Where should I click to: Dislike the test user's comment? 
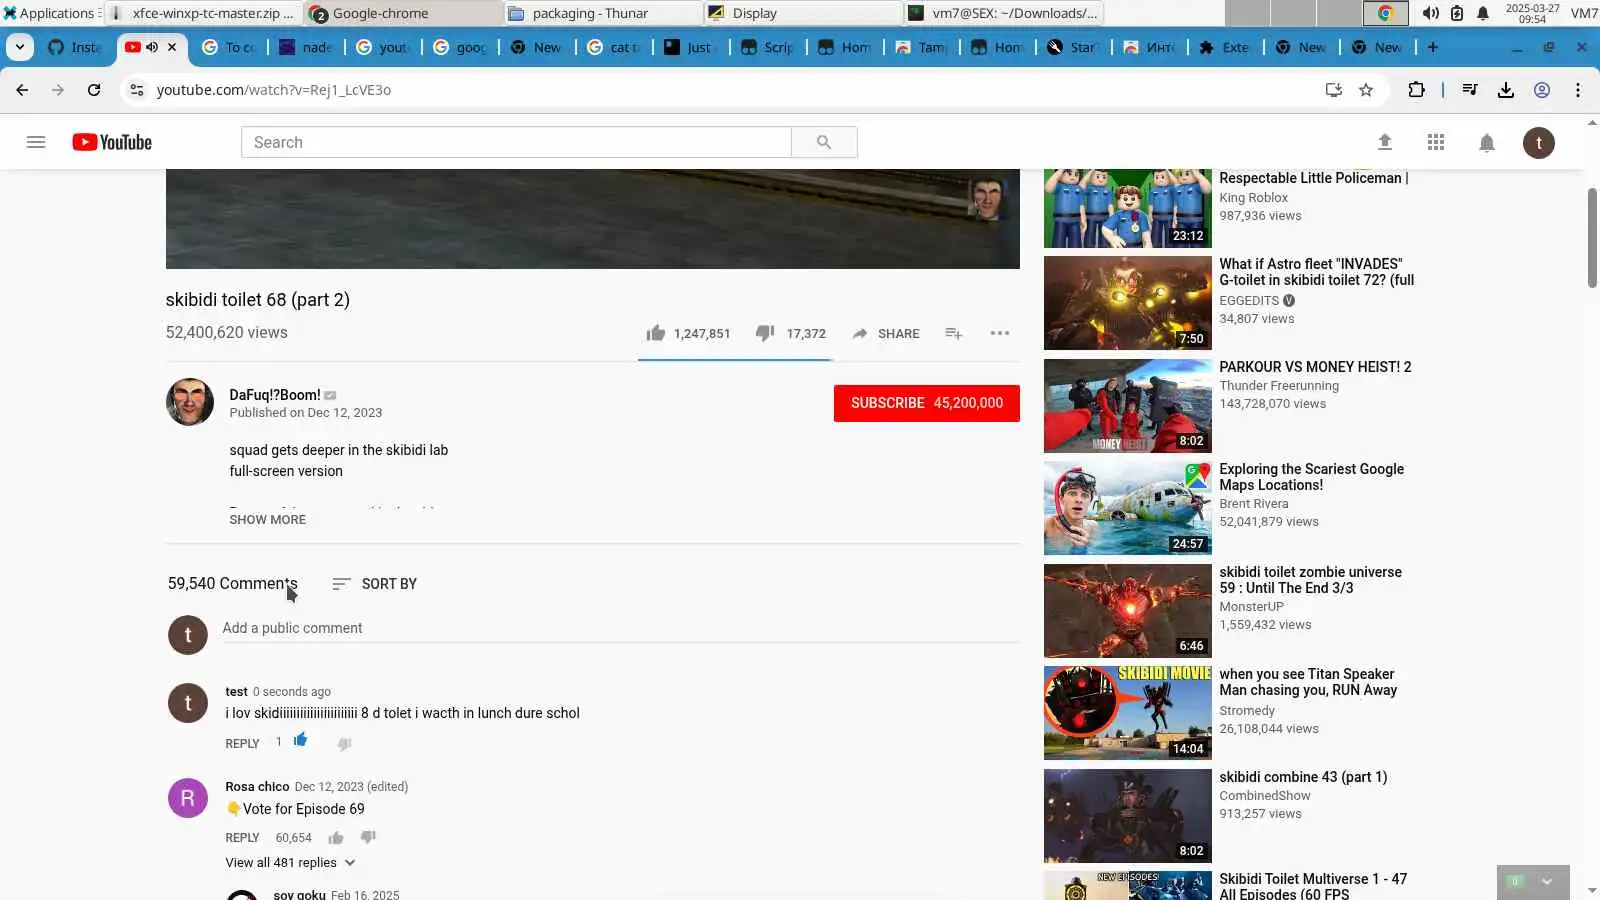pos(344,743)
